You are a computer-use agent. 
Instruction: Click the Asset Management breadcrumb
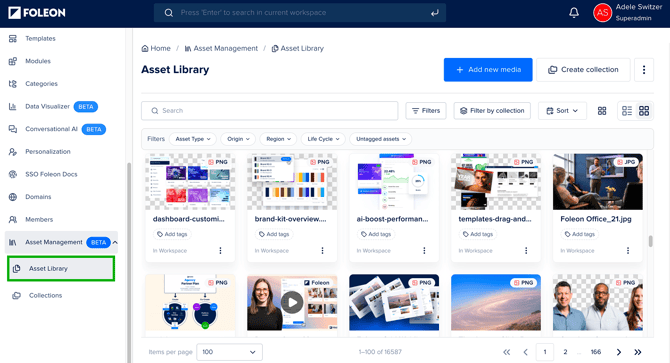[221, 48]
